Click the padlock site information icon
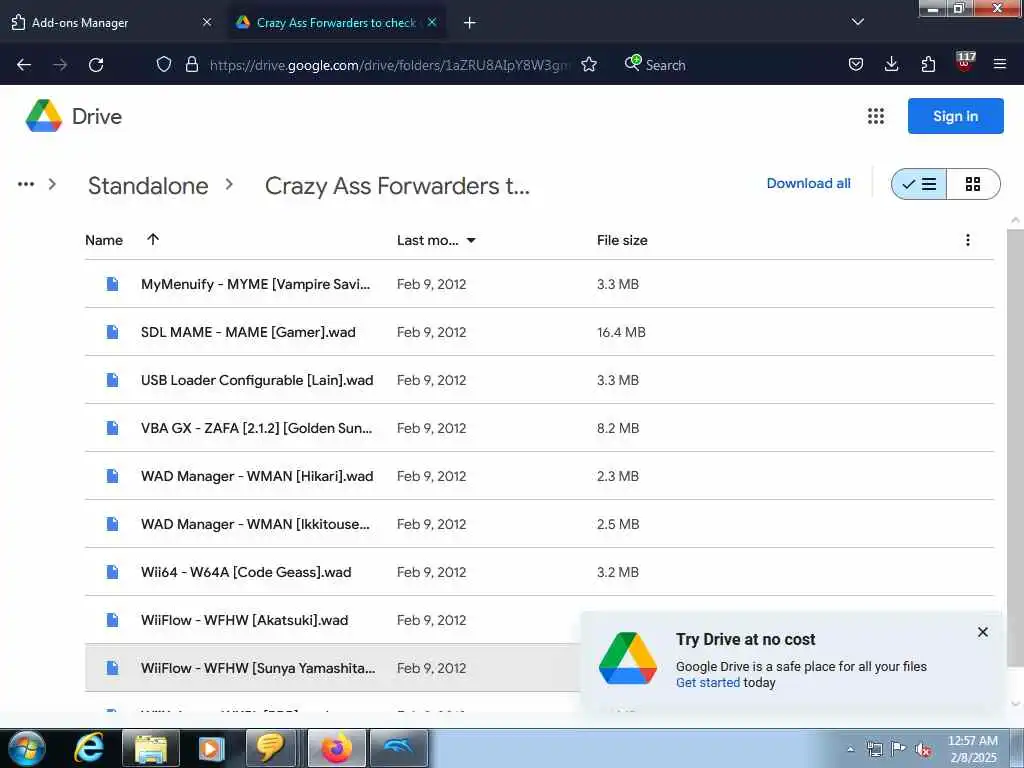The height and width of the screenshot is (768, 1024). tap(191, 64)
